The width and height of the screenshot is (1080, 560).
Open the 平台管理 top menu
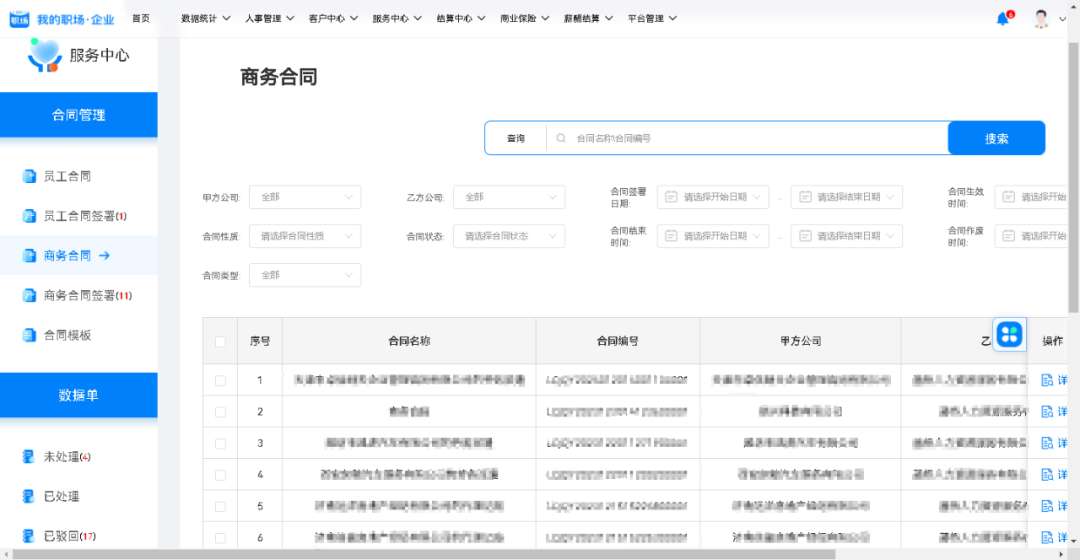[x=652, y=19]
